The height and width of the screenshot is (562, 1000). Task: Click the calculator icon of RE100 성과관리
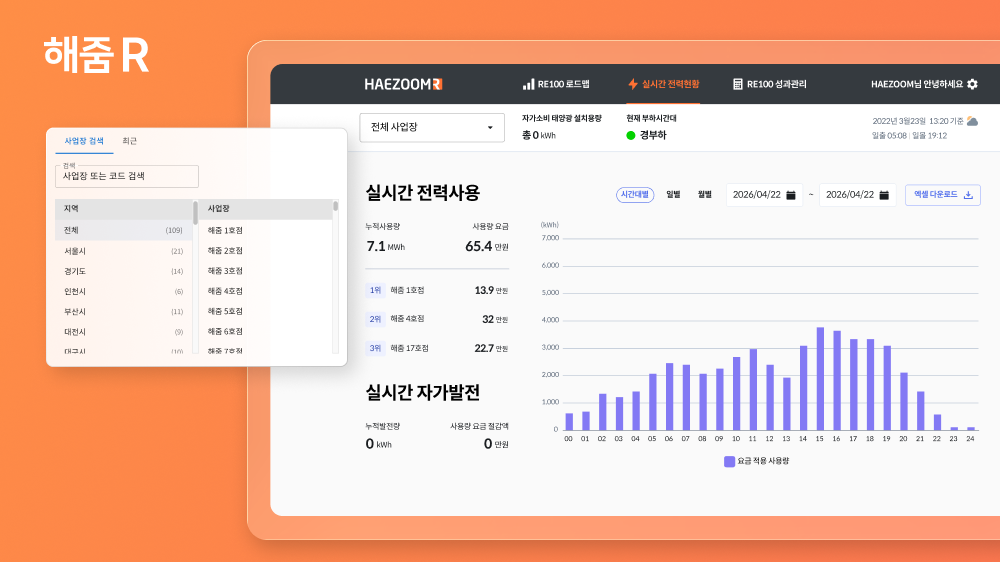(x=738, y=84)
